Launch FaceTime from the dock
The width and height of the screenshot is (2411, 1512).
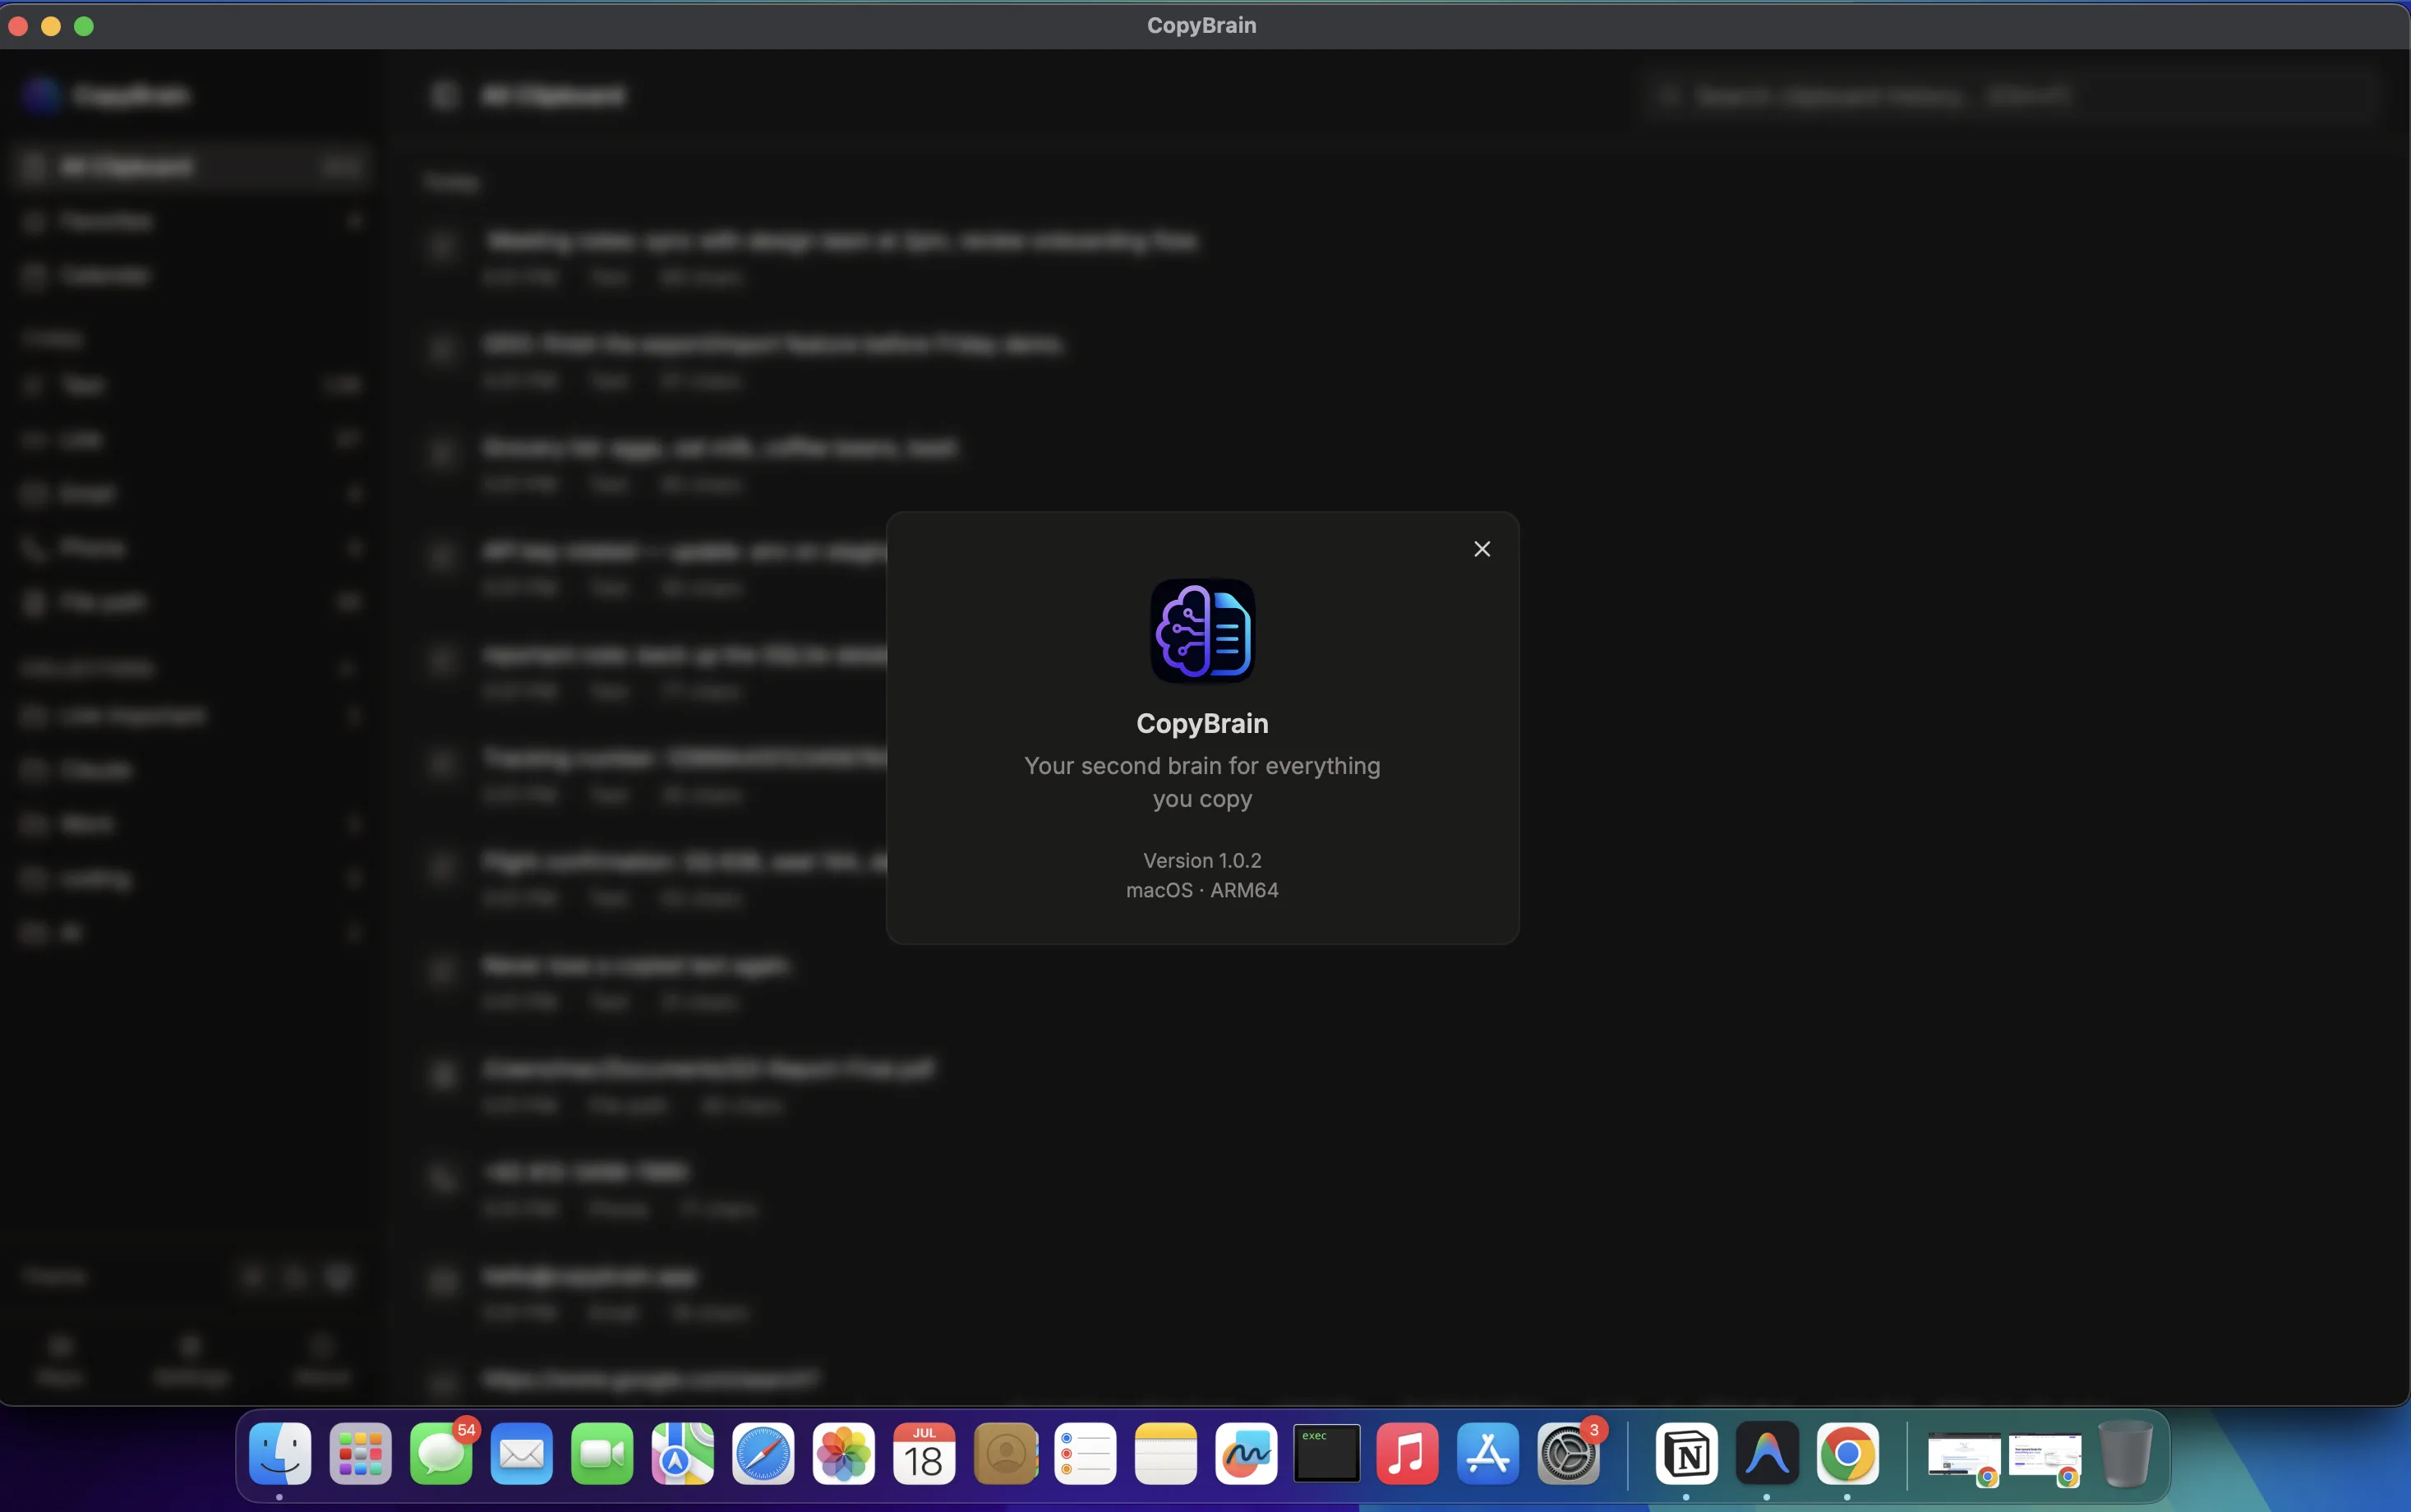coord(602,1454)
